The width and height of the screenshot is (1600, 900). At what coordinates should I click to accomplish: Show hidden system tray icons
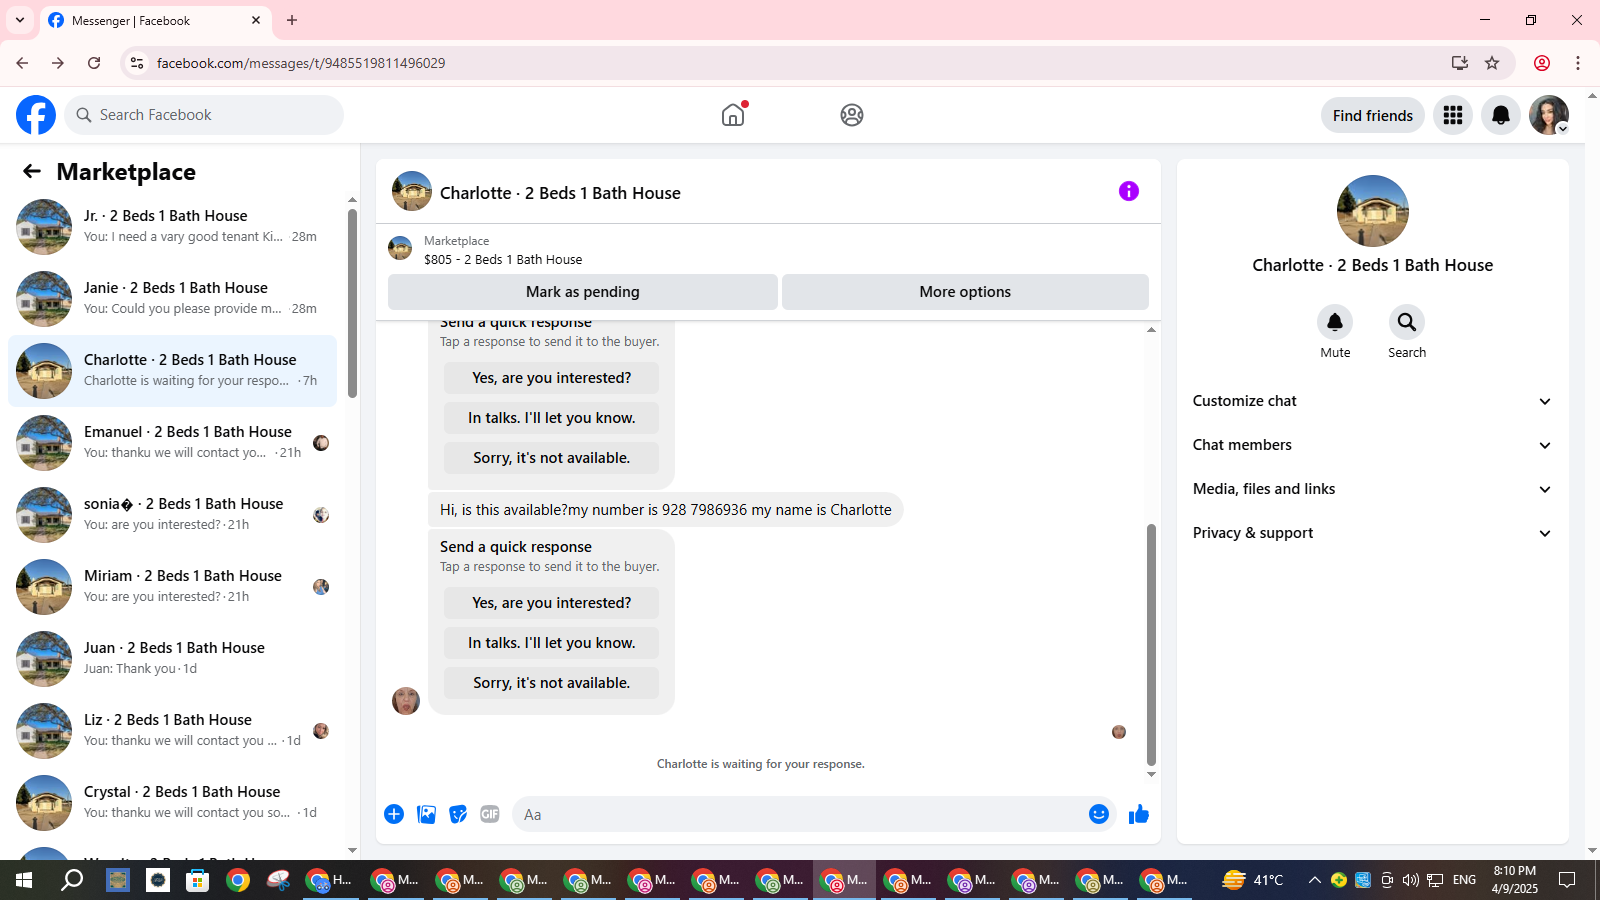(x=1315, y=880)
